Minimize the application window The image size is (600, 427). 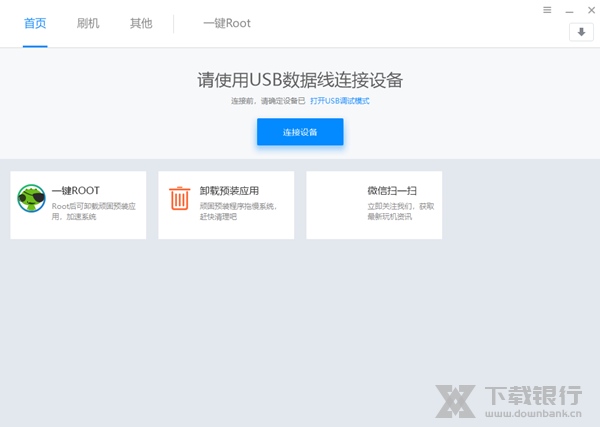[x=568, y=10]
